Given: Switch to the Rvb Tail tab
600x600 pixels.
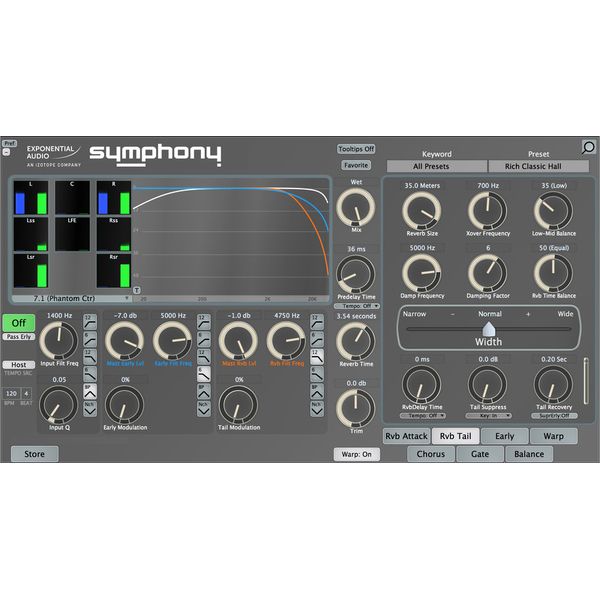Looking at the screenshot, I should [x=455, y=436].
